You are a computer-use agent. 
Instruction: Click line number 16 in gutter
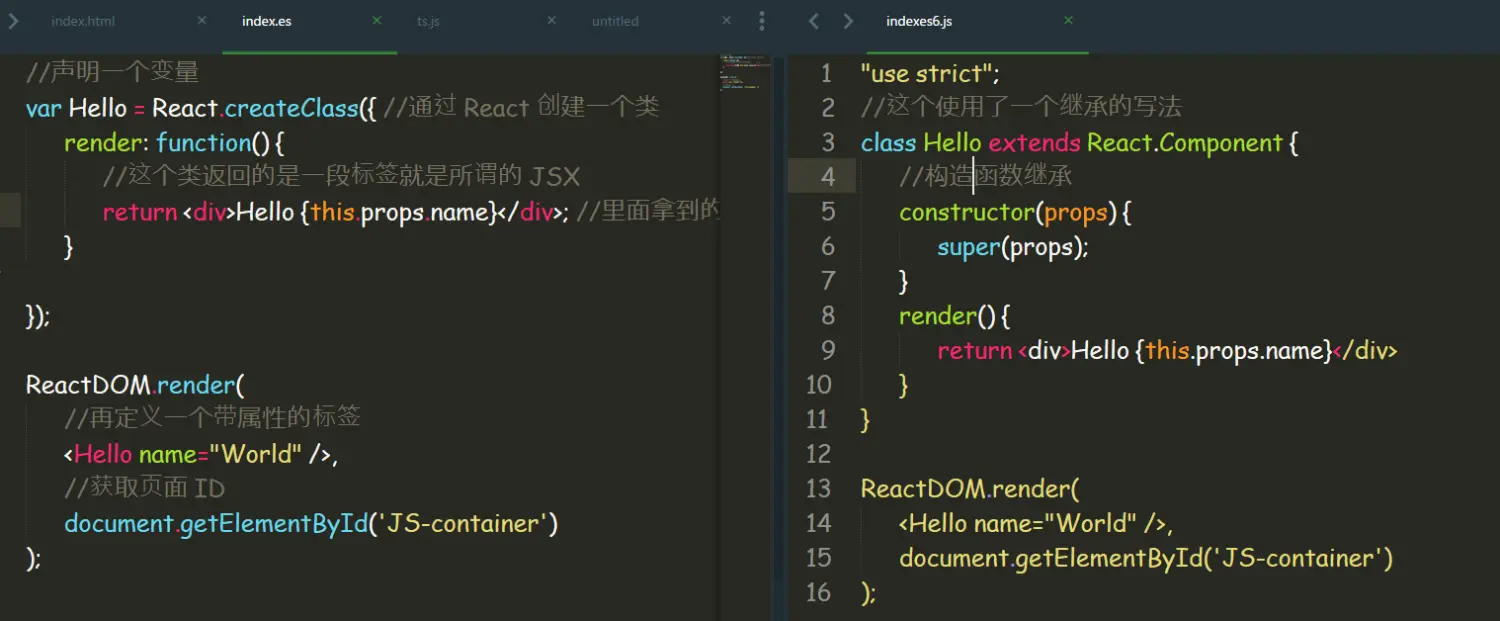click(x=819, y=592)
